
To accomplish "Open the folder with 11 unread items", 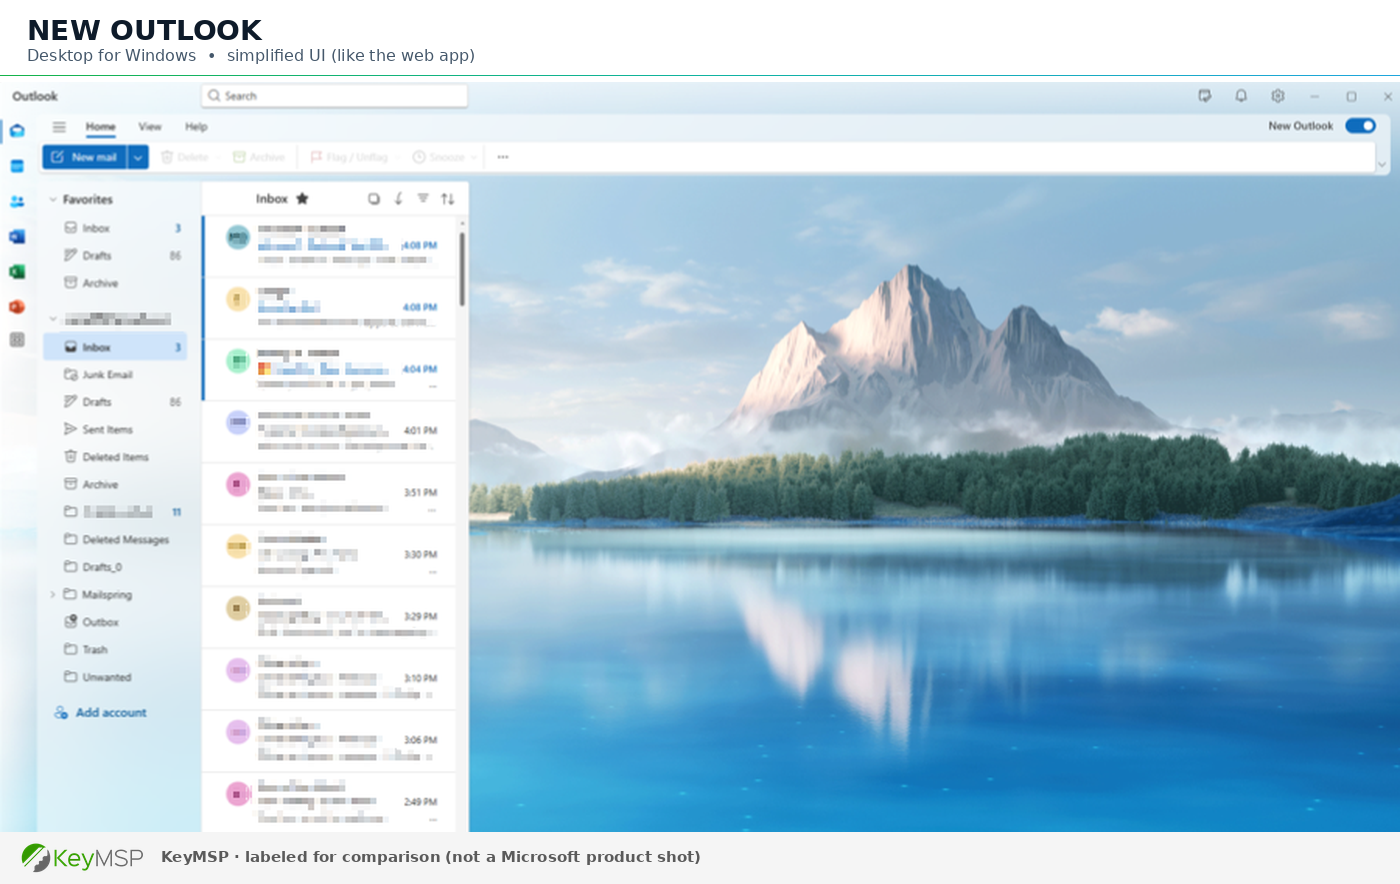I will (115, 512).
